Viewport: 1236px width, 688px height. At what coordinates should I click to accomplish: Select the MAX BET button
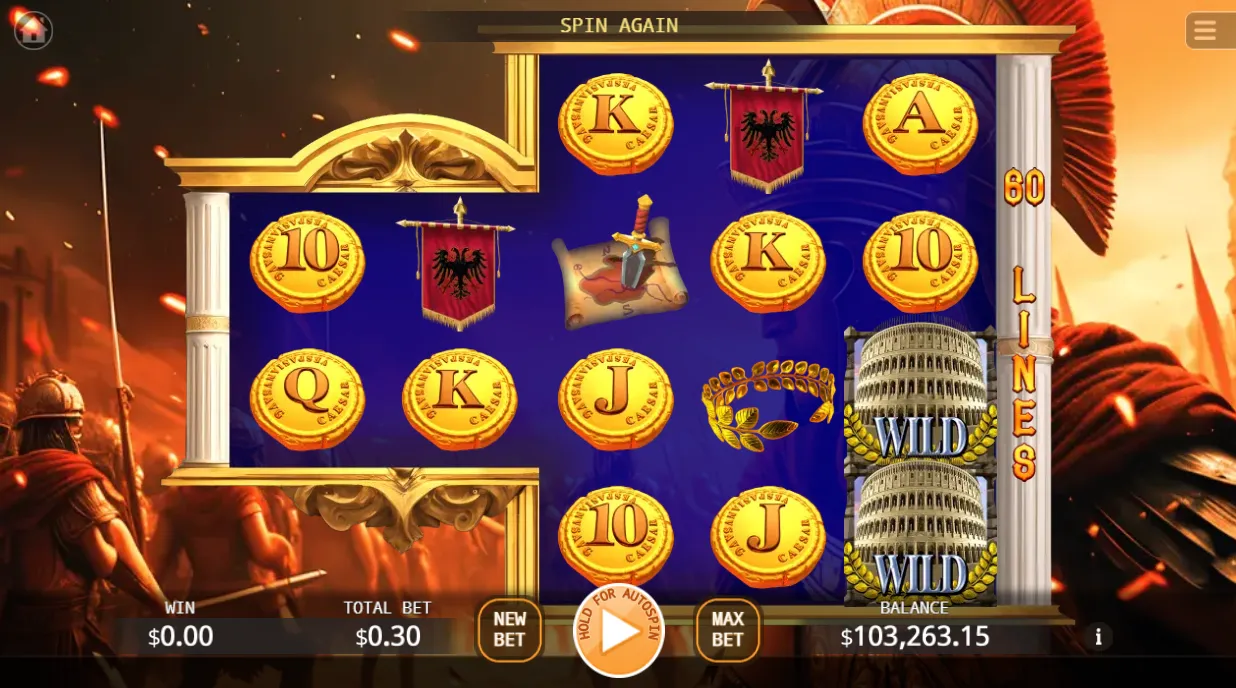point(727,630)
